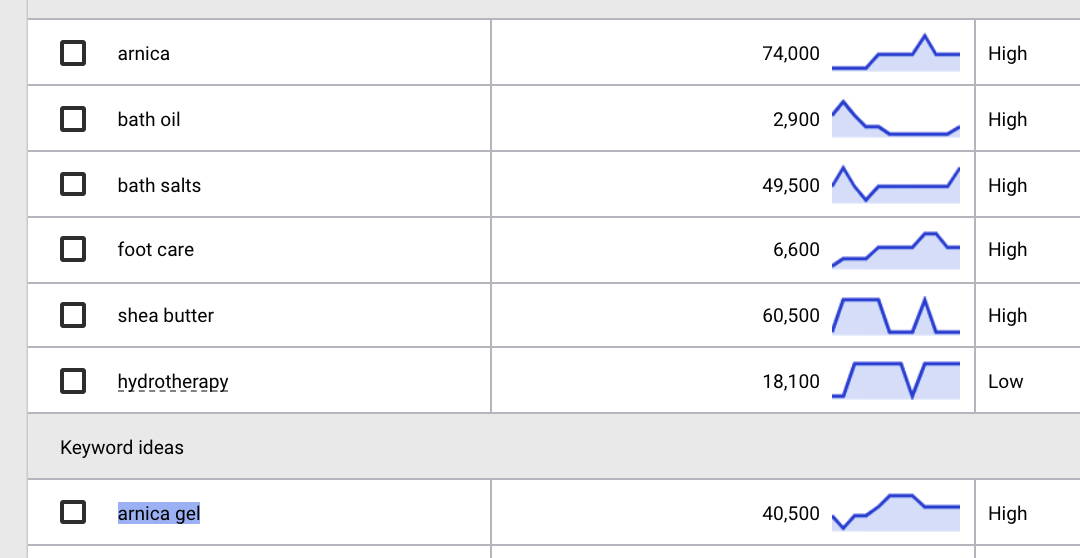Show the hydrotherapy trend chart
The width and height of the screenshot is (1080, 558).
(895, 381)
